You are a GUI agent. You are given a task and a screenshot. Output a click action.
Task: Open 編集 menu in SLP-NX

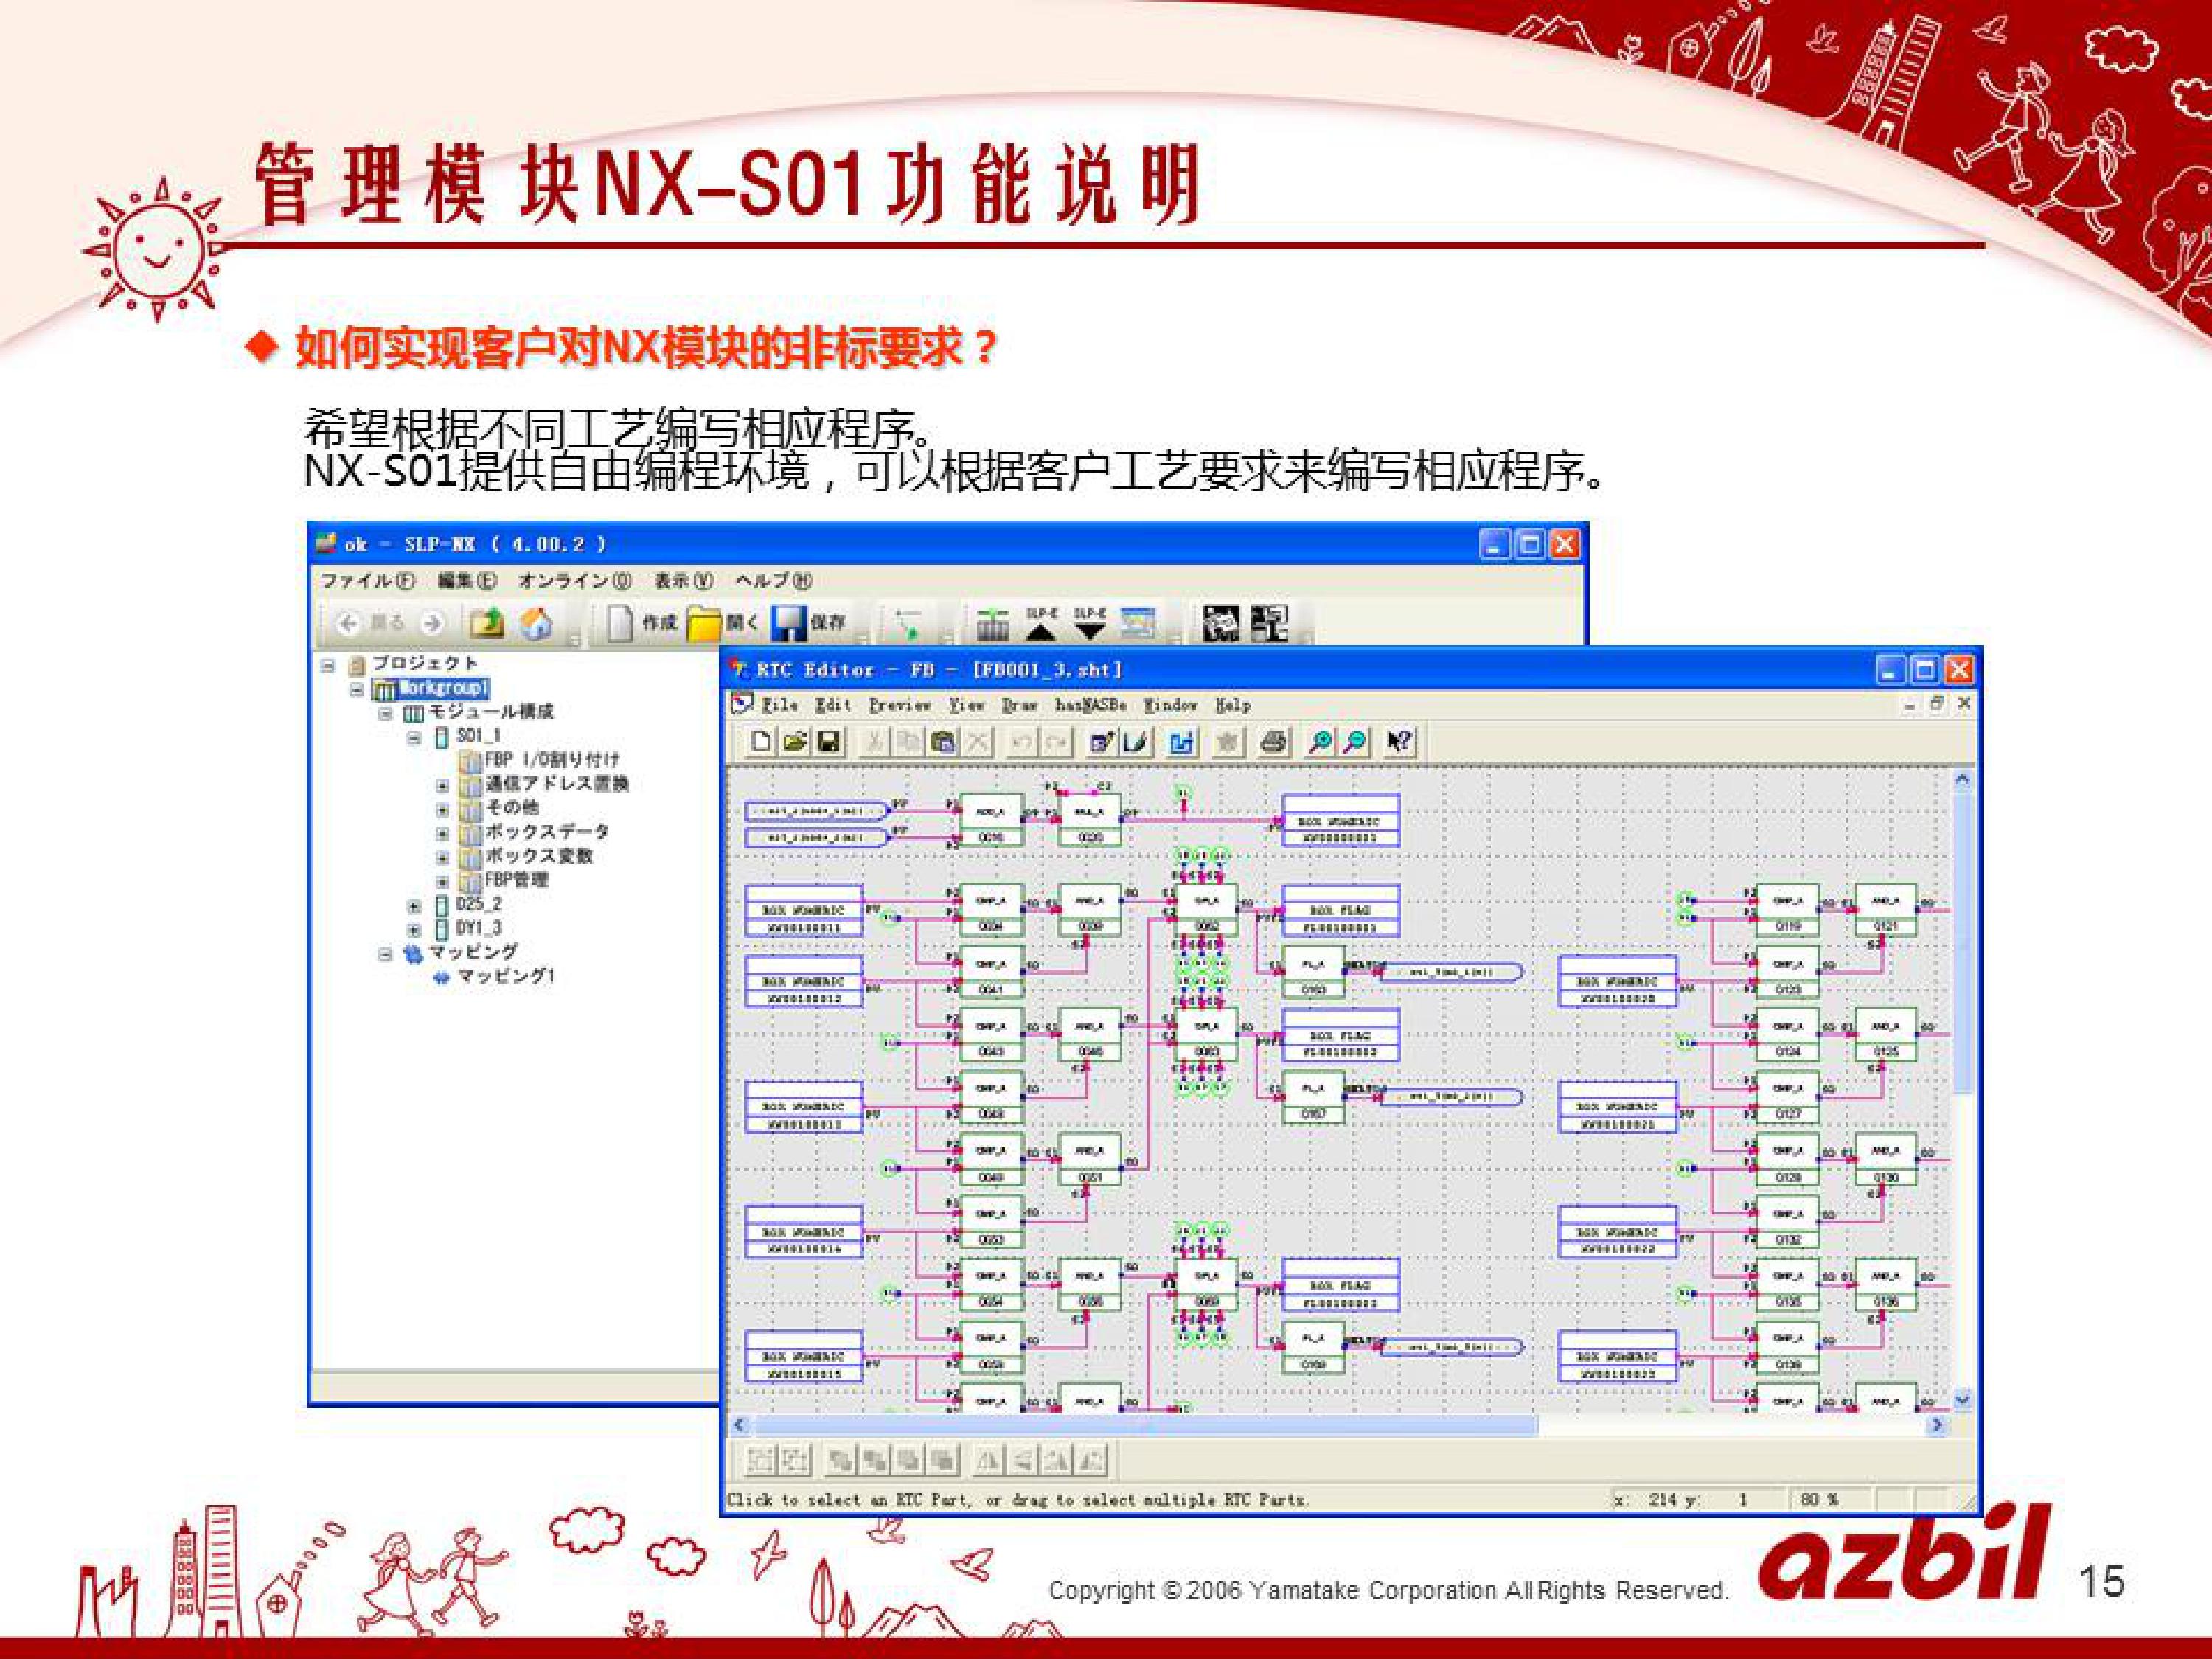[x=467, y=580]
